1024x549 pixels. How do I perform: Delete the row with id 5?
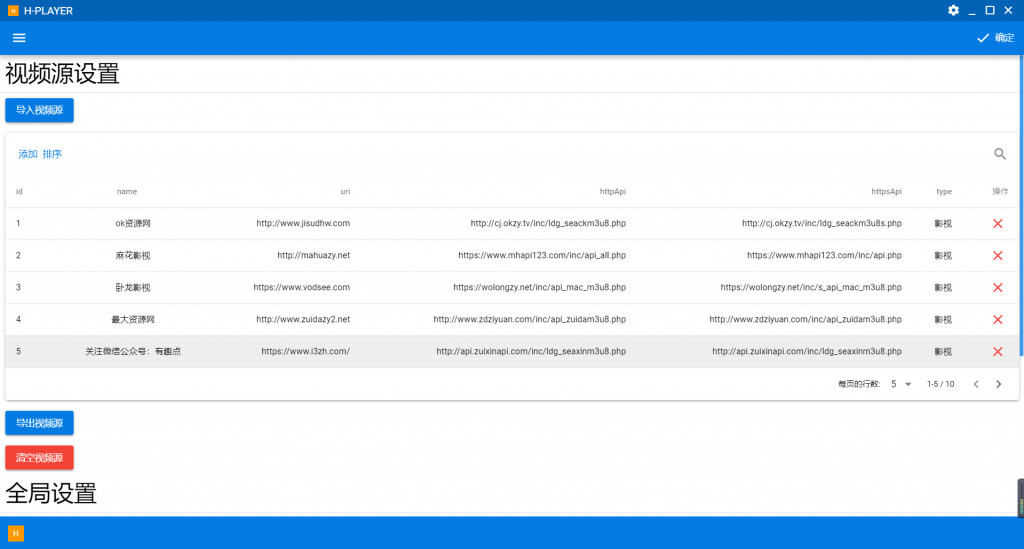coord(997,351)
